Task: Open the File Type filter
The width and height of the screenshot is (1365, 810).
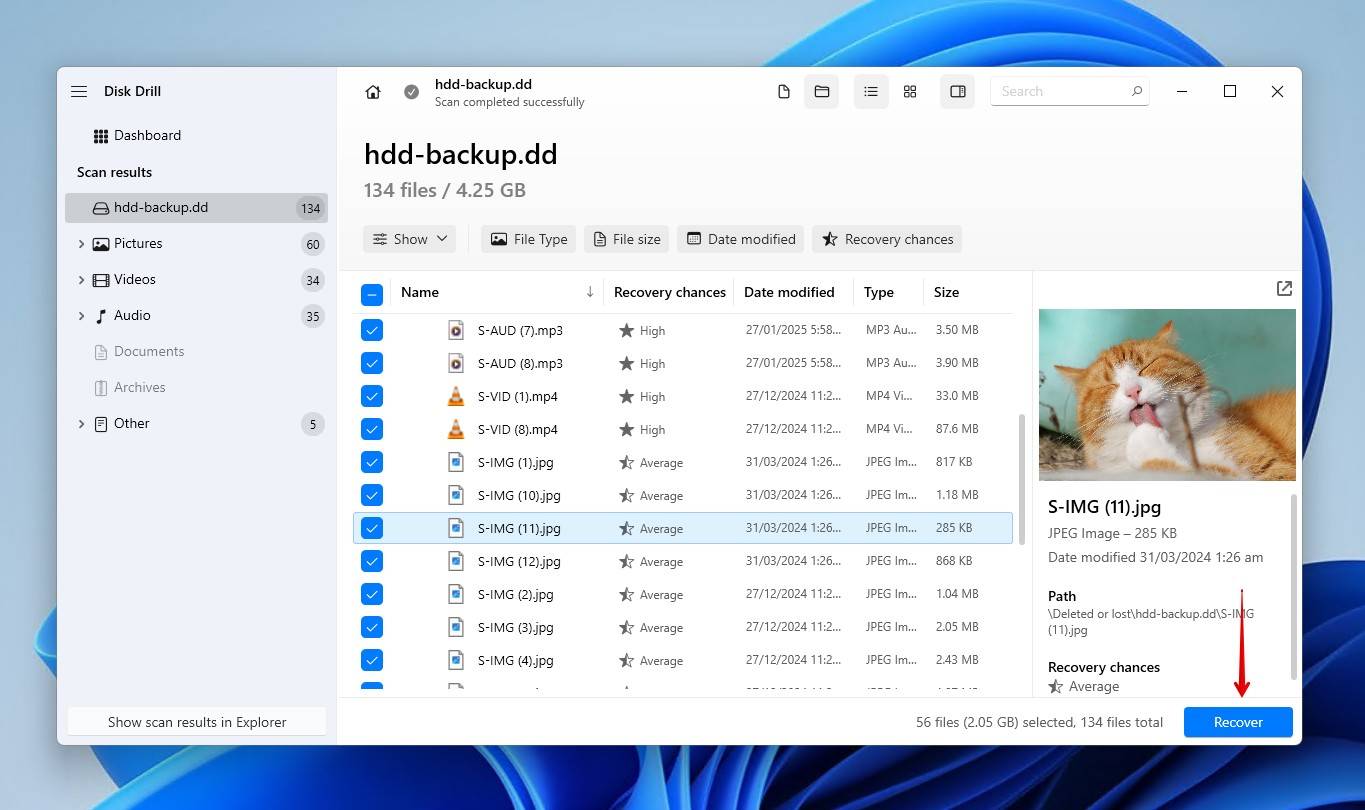Action: click(528, 239)
